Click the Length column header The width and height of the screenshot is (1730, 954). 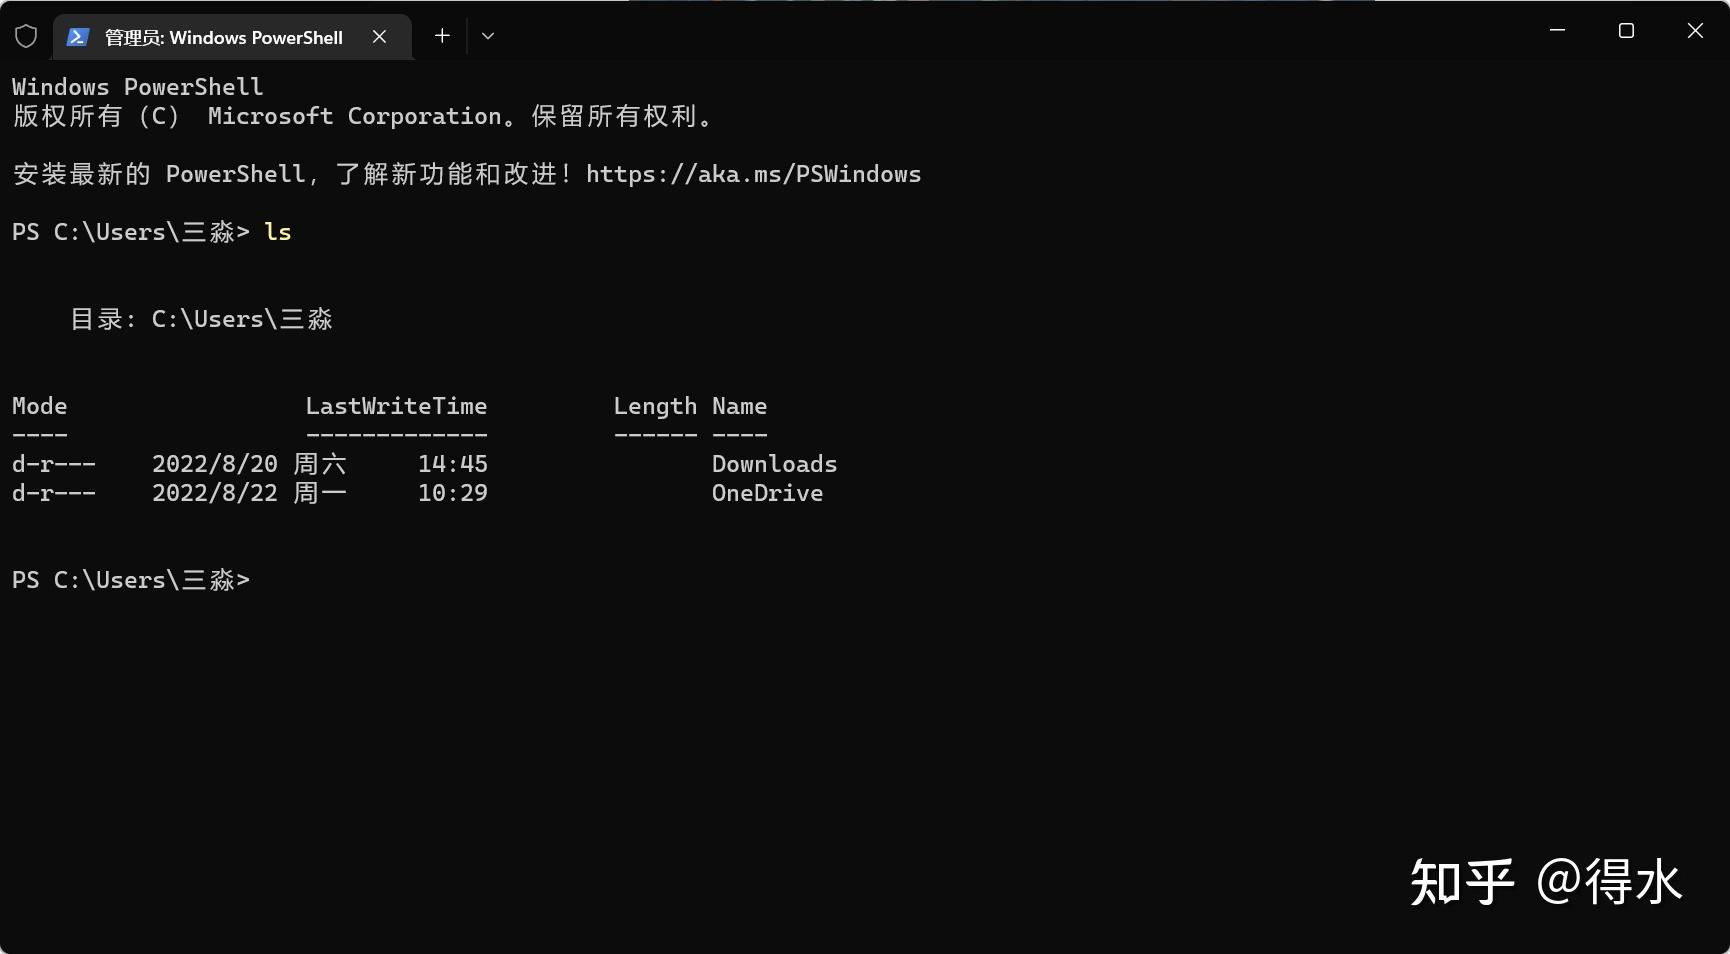(x=655, y=406)
